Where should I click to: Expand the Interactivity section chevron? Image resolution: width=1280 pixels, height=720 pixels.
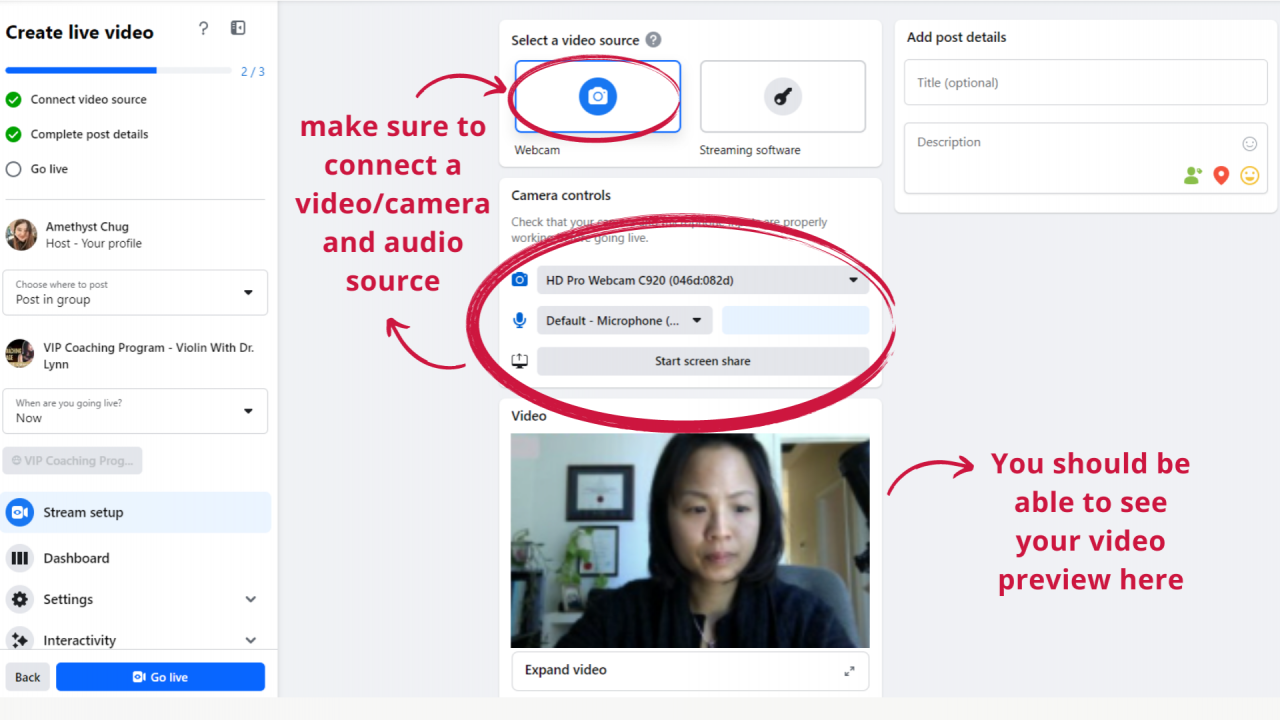[x=251, y=640]
